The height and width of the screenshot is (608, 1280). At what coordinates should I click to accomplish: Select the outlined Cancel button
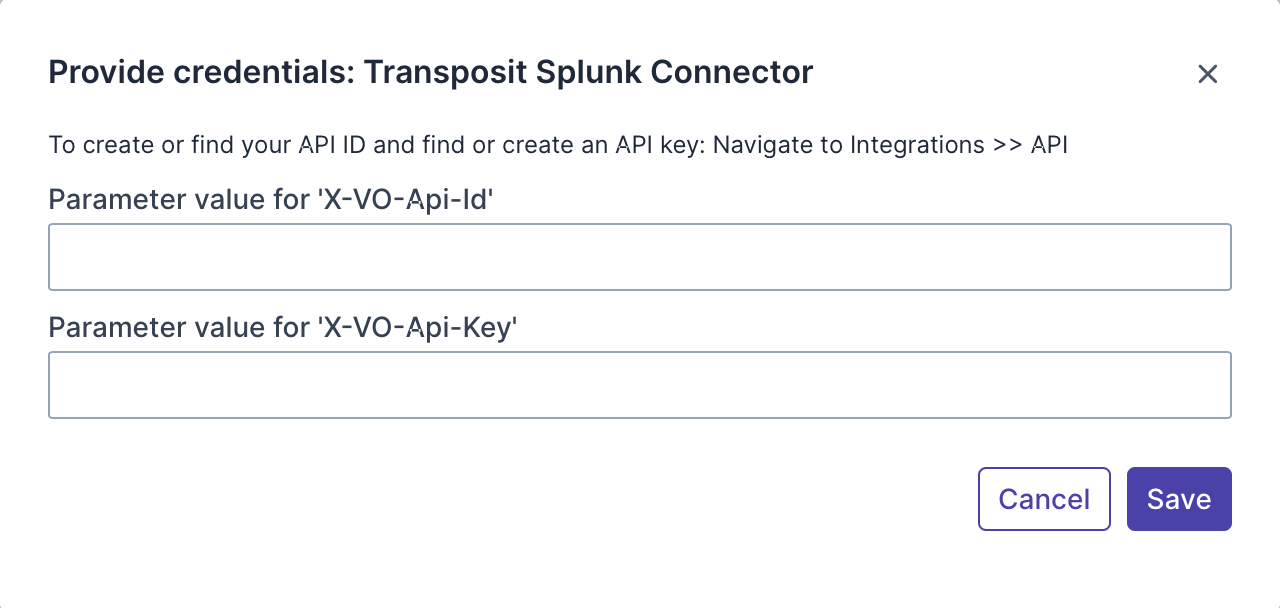point(1044,499)
